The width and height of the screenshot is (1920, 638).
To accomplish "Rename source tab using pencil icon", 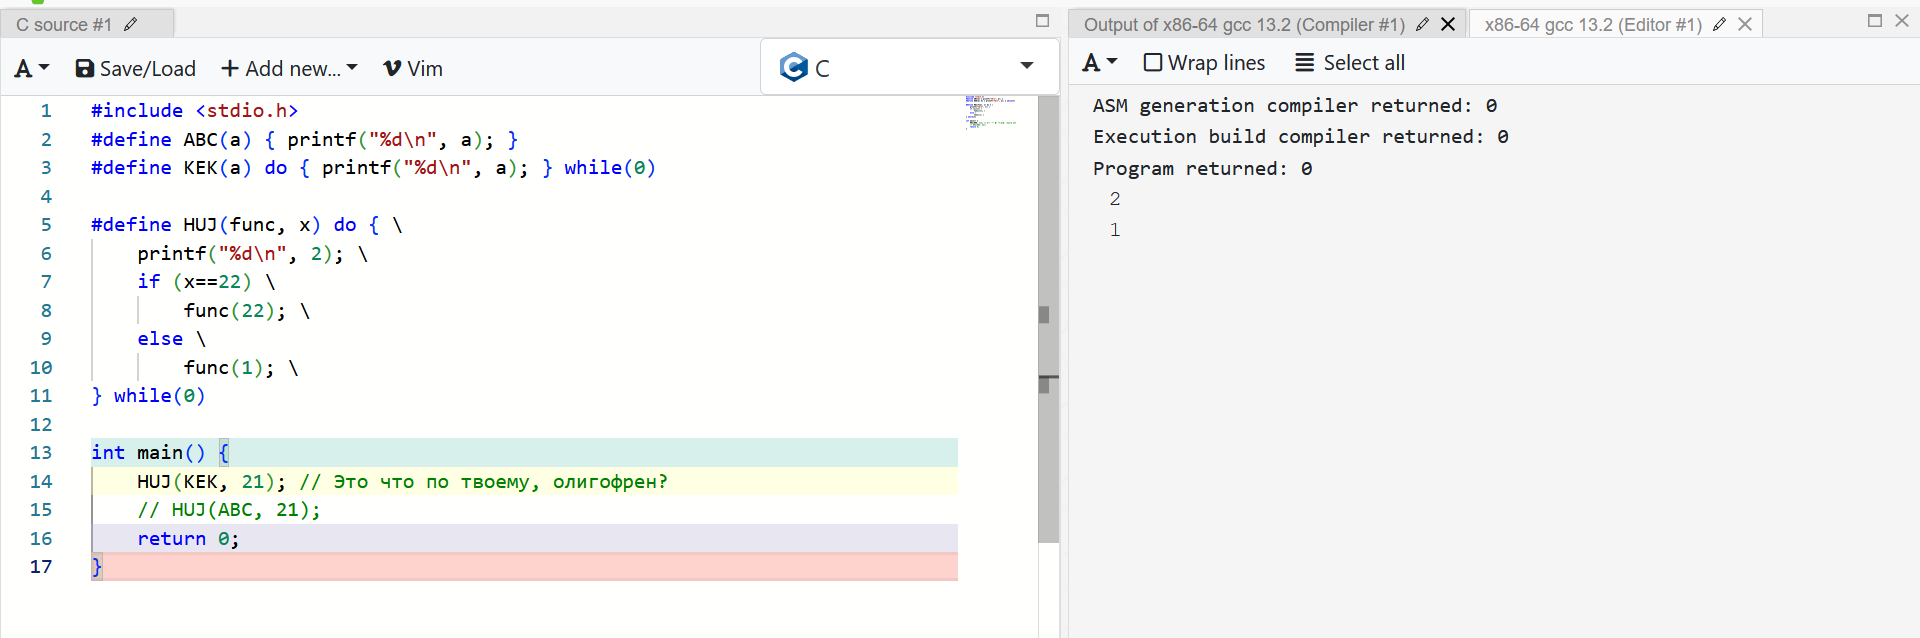I will pyautogui.click(x=130, y=24).
